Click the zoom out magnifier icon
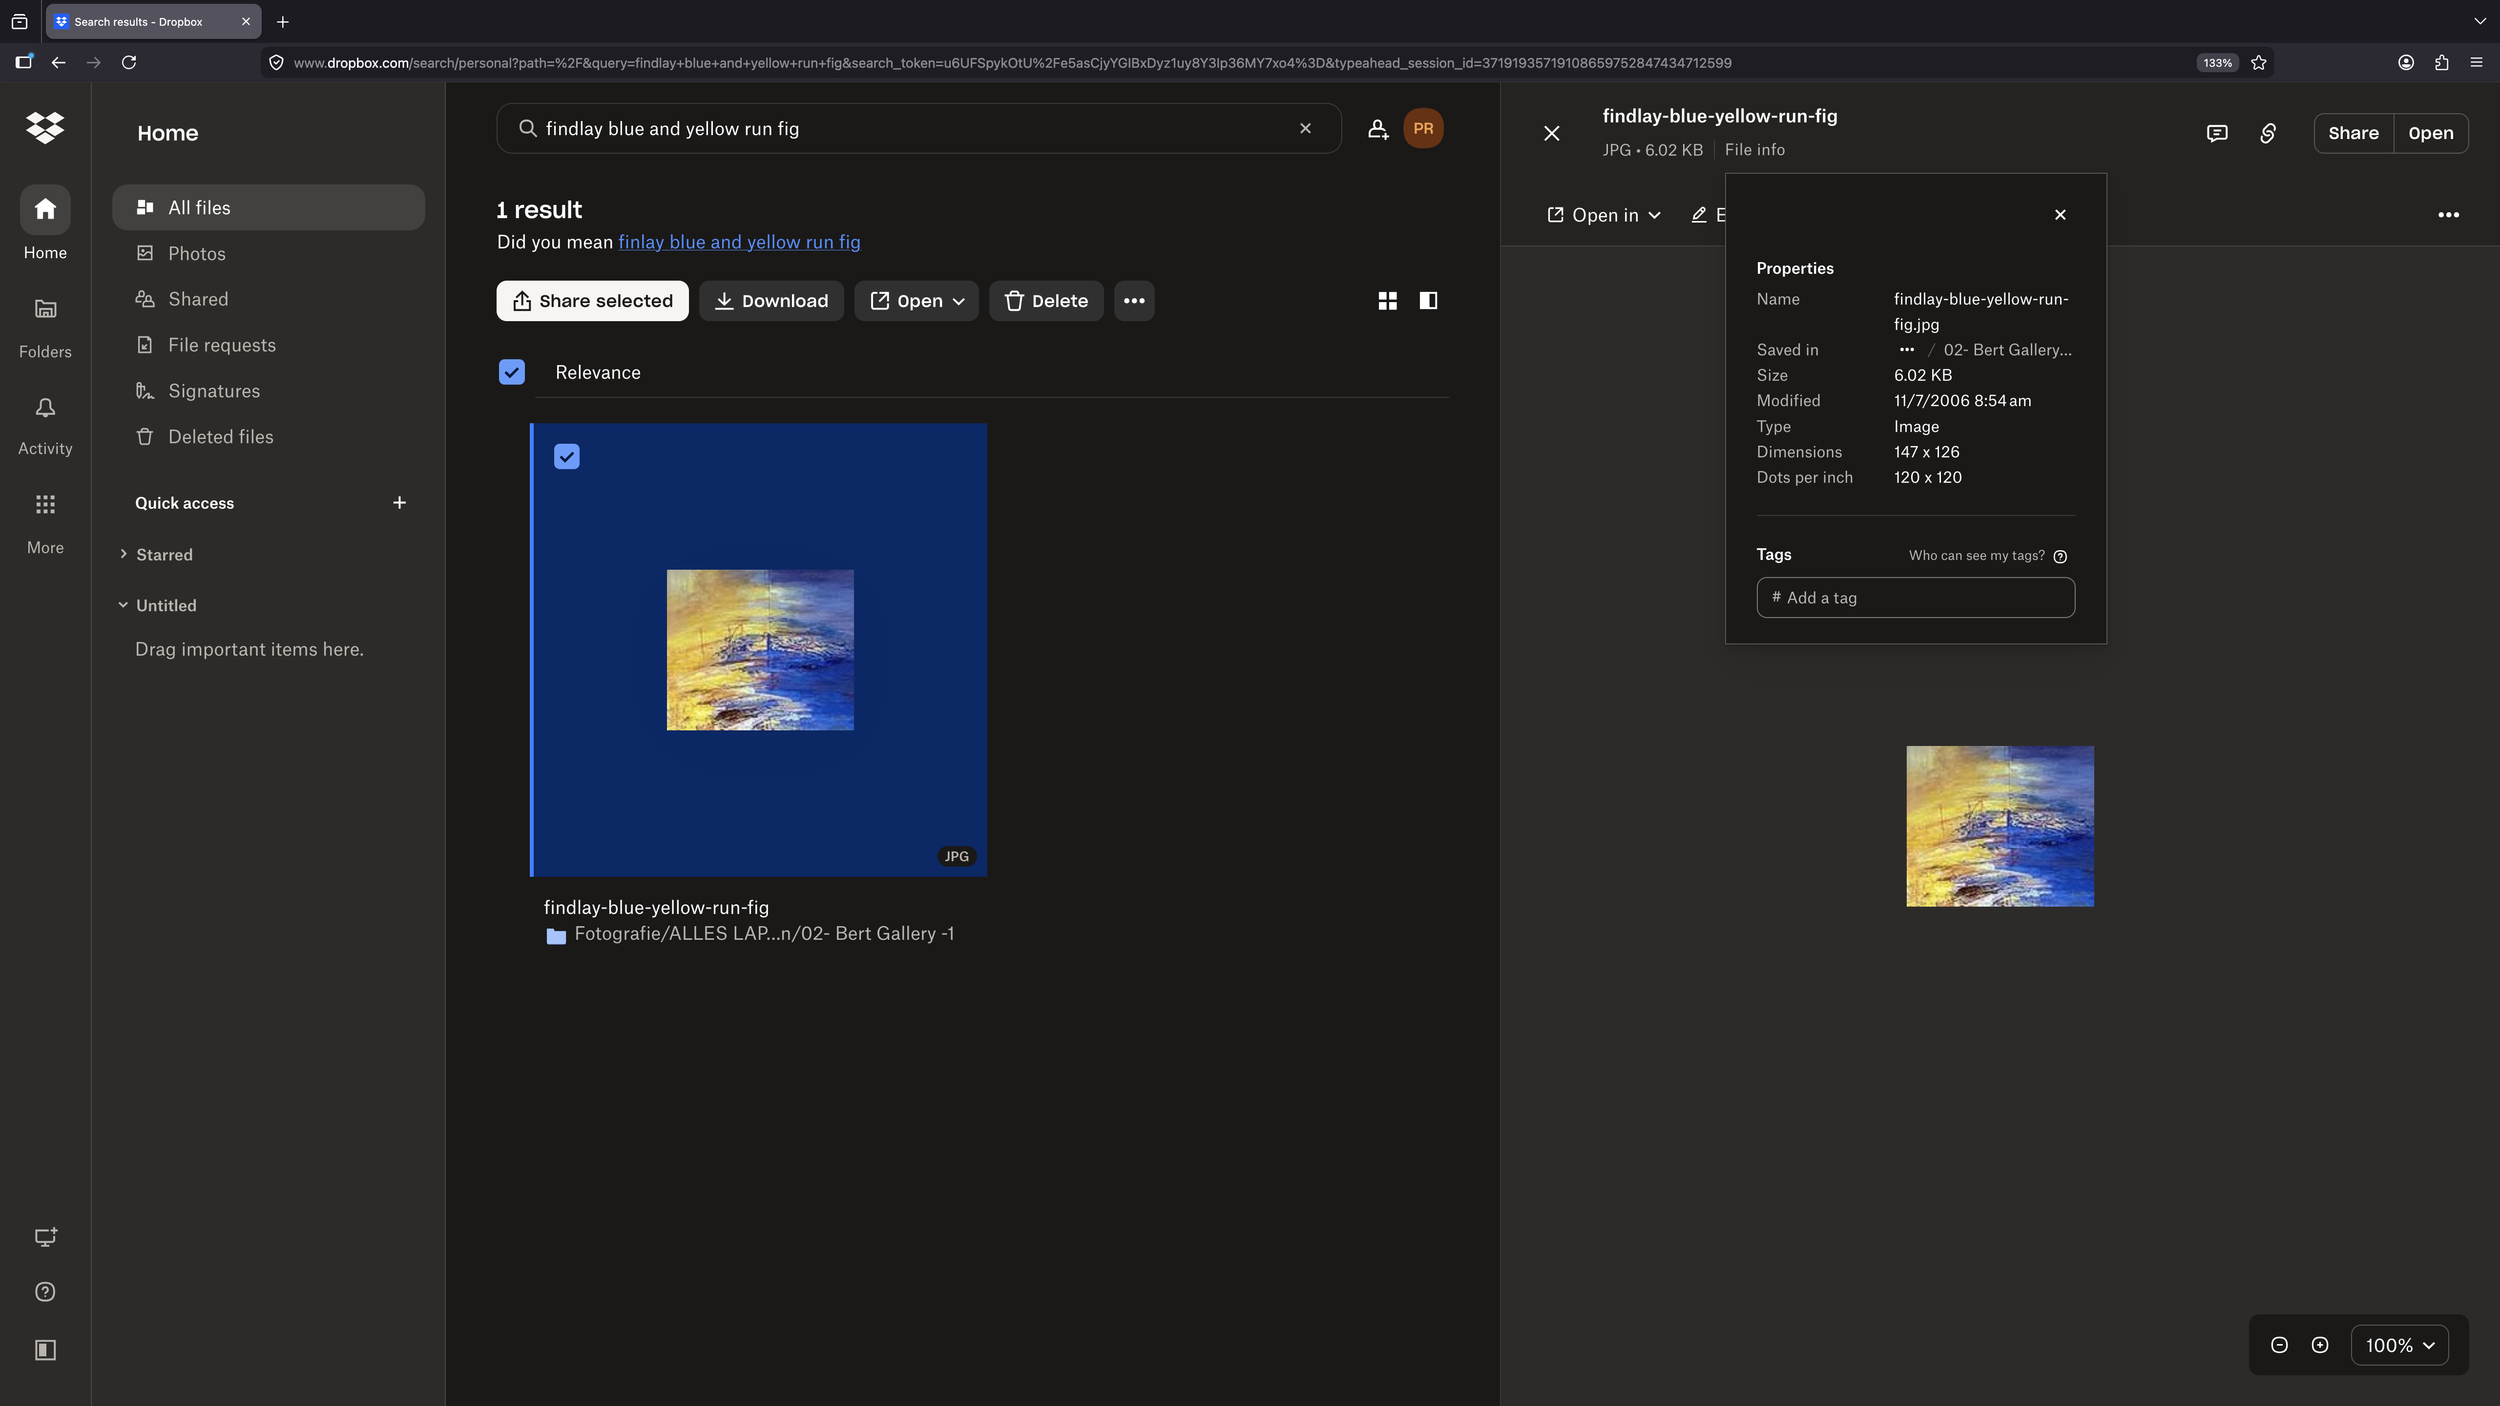Image resolution: width=2500 pixels, height=1406 pixels. point(2279,1345)
